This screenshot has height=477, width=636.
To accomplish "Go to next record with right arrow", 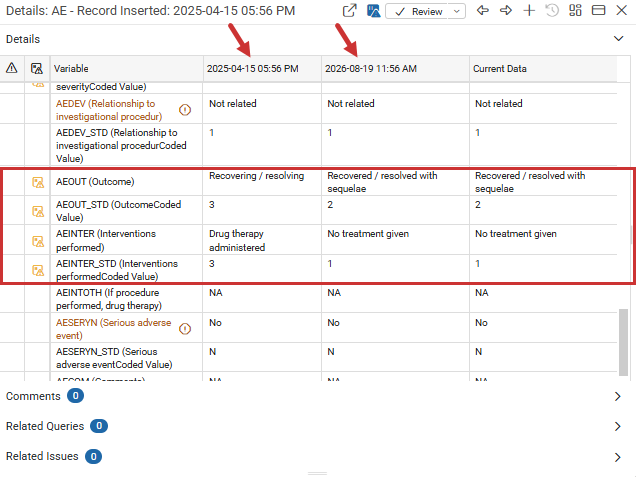I will click(x=506, y=10).
